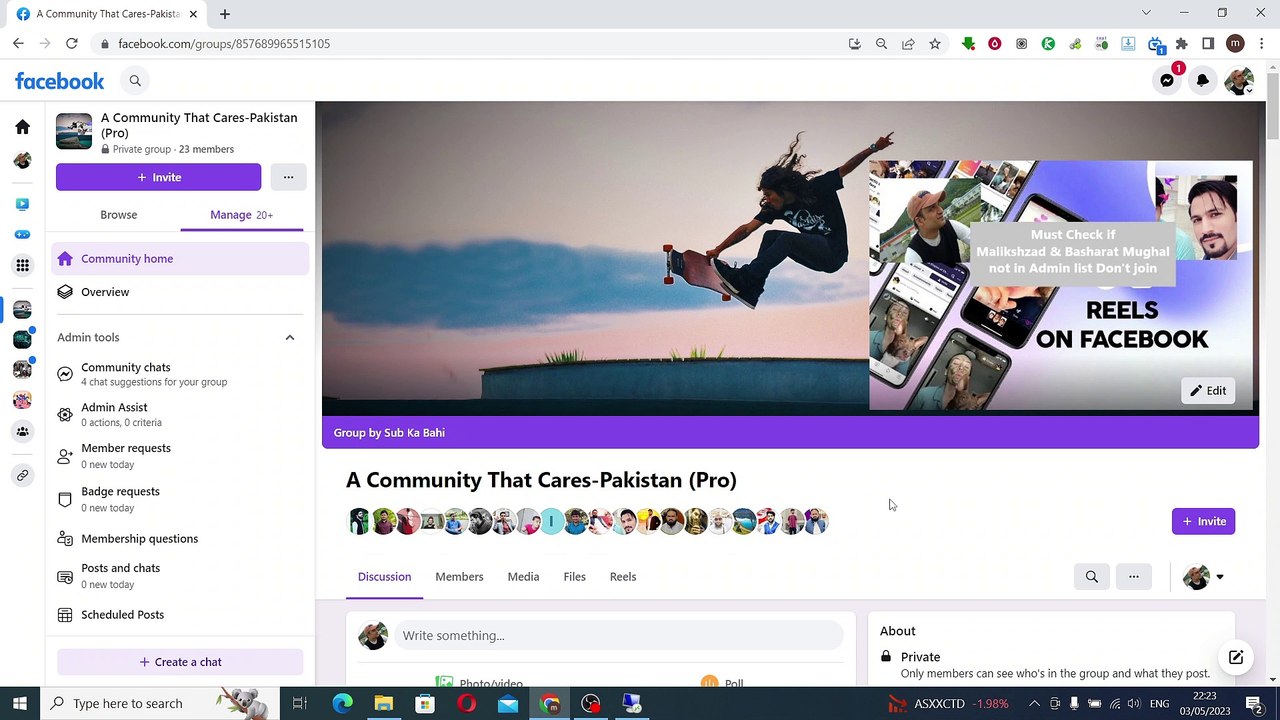1280x720 pixels.
Task: Click Edit on the cover photo
Action: [x=1207, y=391]
